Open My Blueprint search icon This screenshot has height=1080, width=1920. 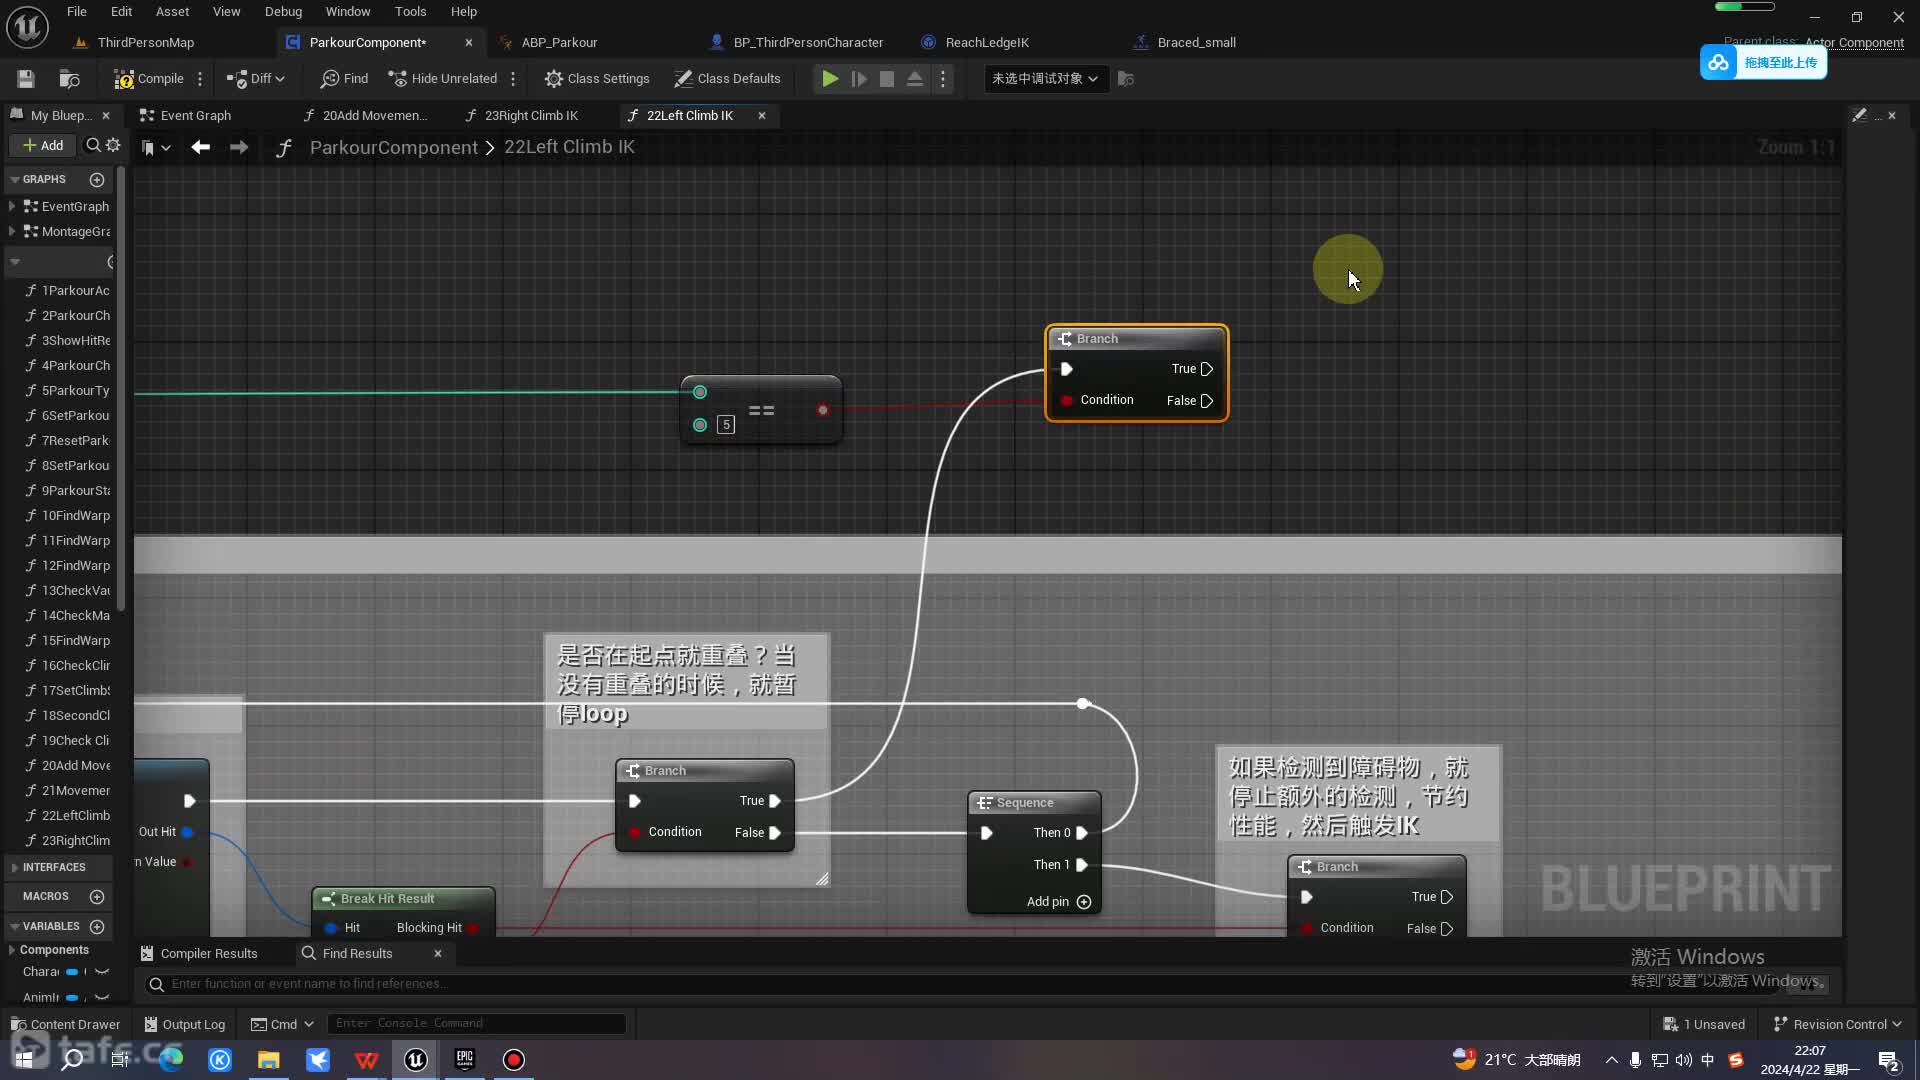click(93, 146)
